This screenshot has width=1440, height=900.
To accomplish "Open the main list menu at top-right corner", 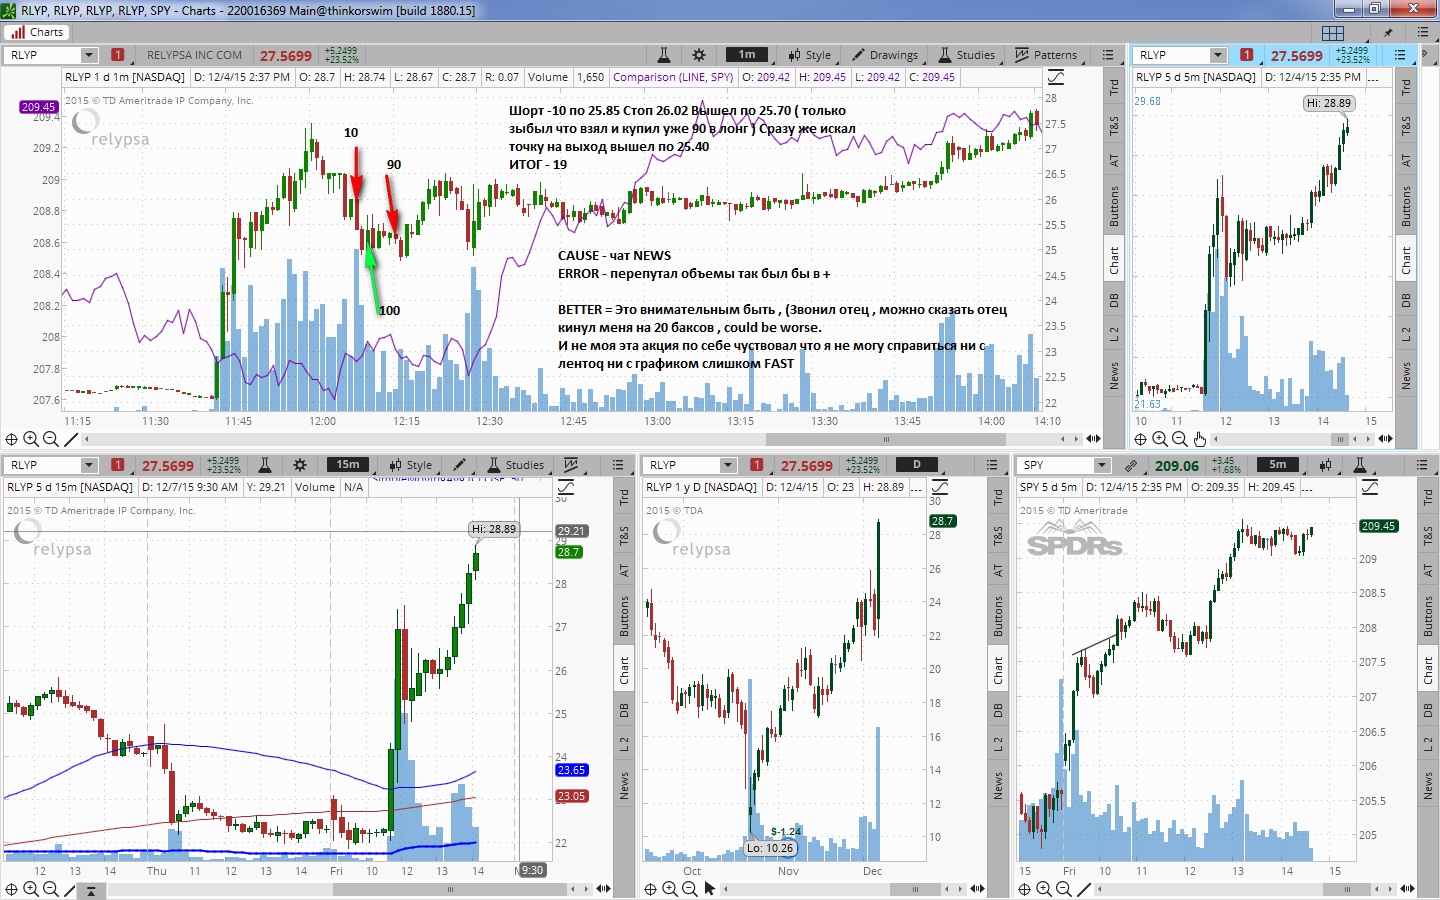I will coord(1422,32).
